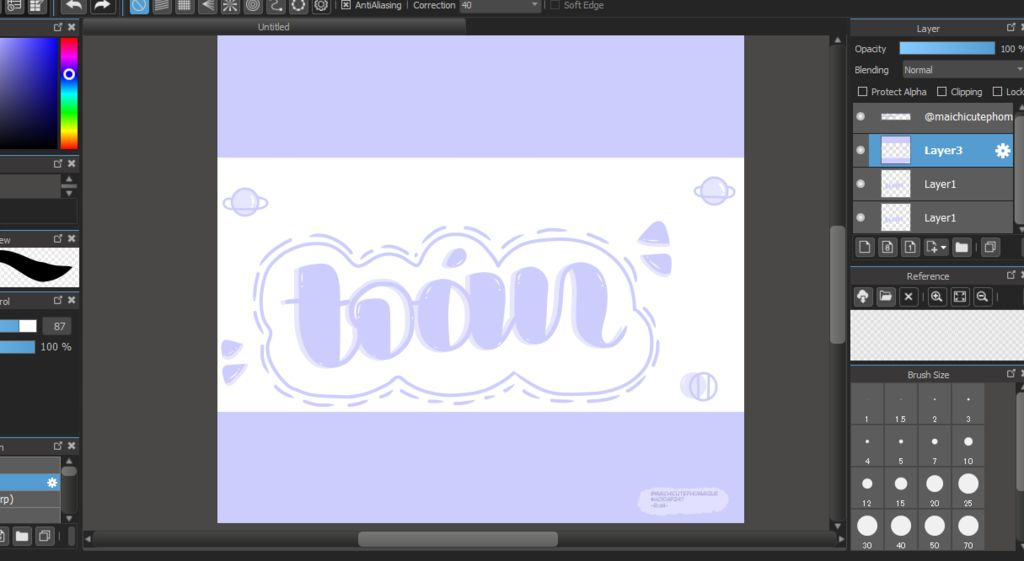The width and height of the screenshot is (1024, 561).
Task: Duplicate the brush in the brush panel
Action: [44, 536]
